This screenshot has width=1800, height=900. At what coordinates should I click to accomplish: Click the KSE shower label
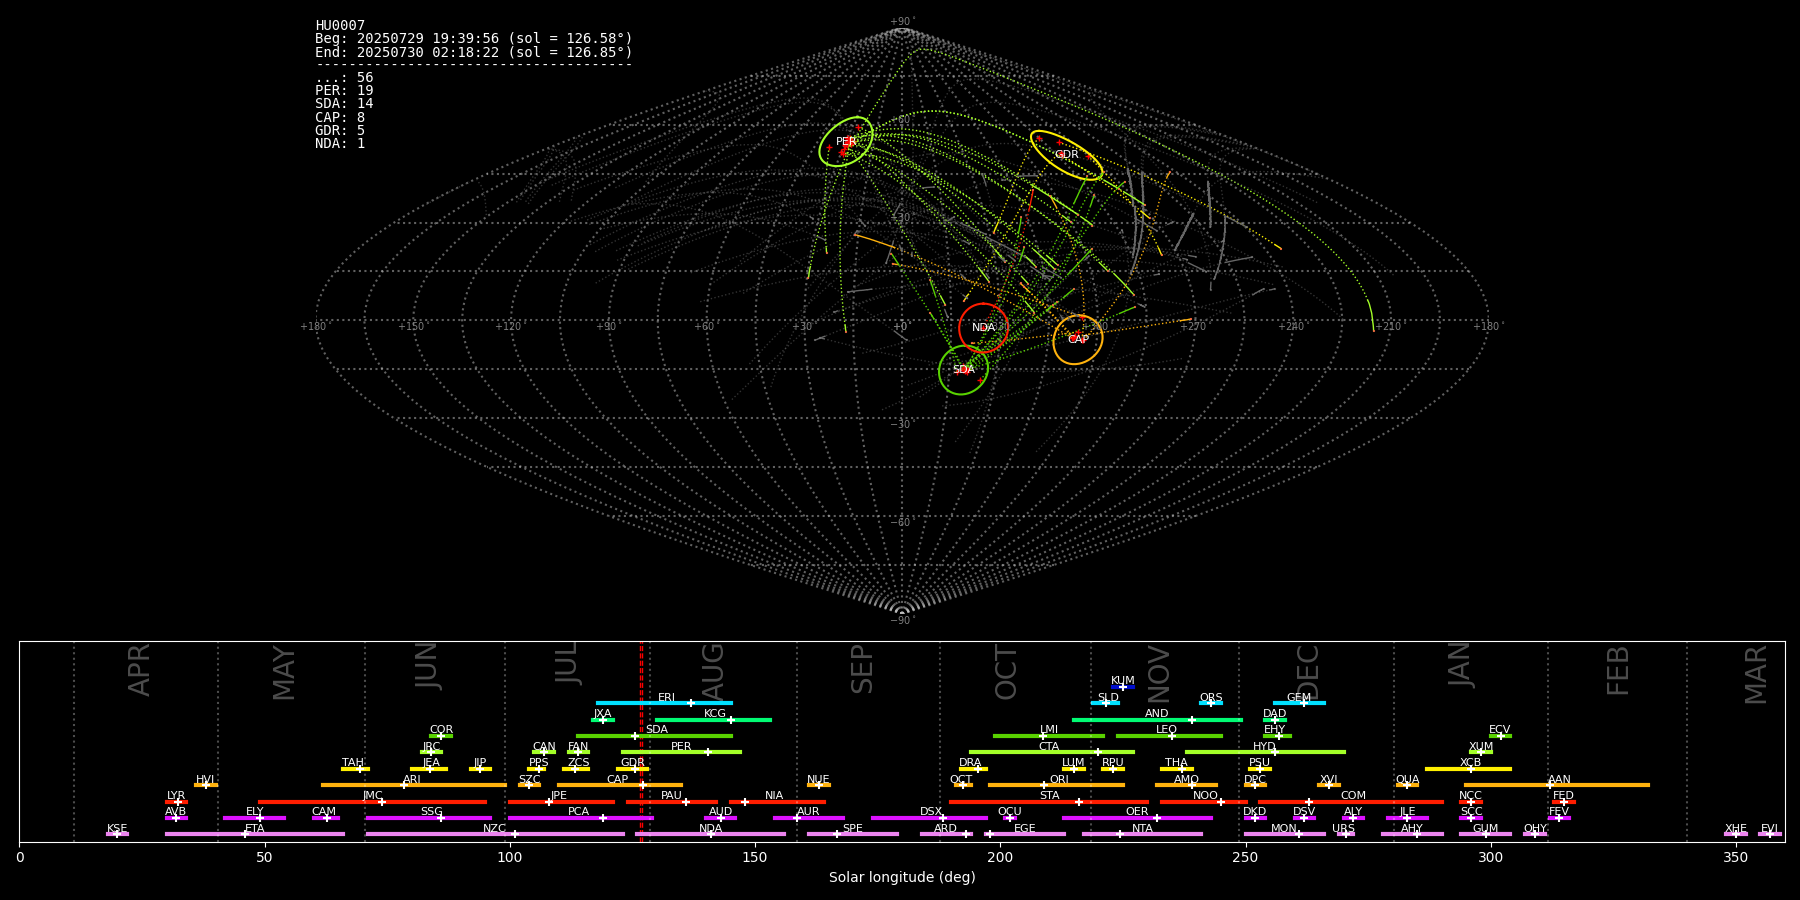click(117, 829)
